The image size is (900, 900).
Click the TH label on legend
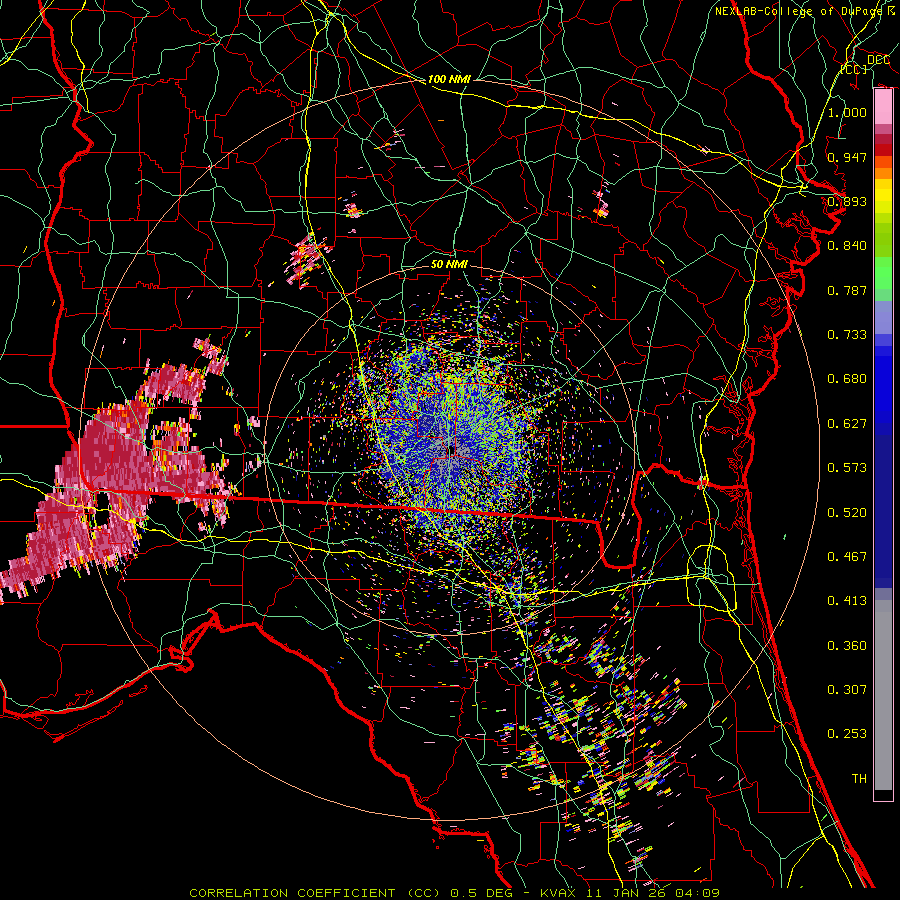(x=859, y=779)
